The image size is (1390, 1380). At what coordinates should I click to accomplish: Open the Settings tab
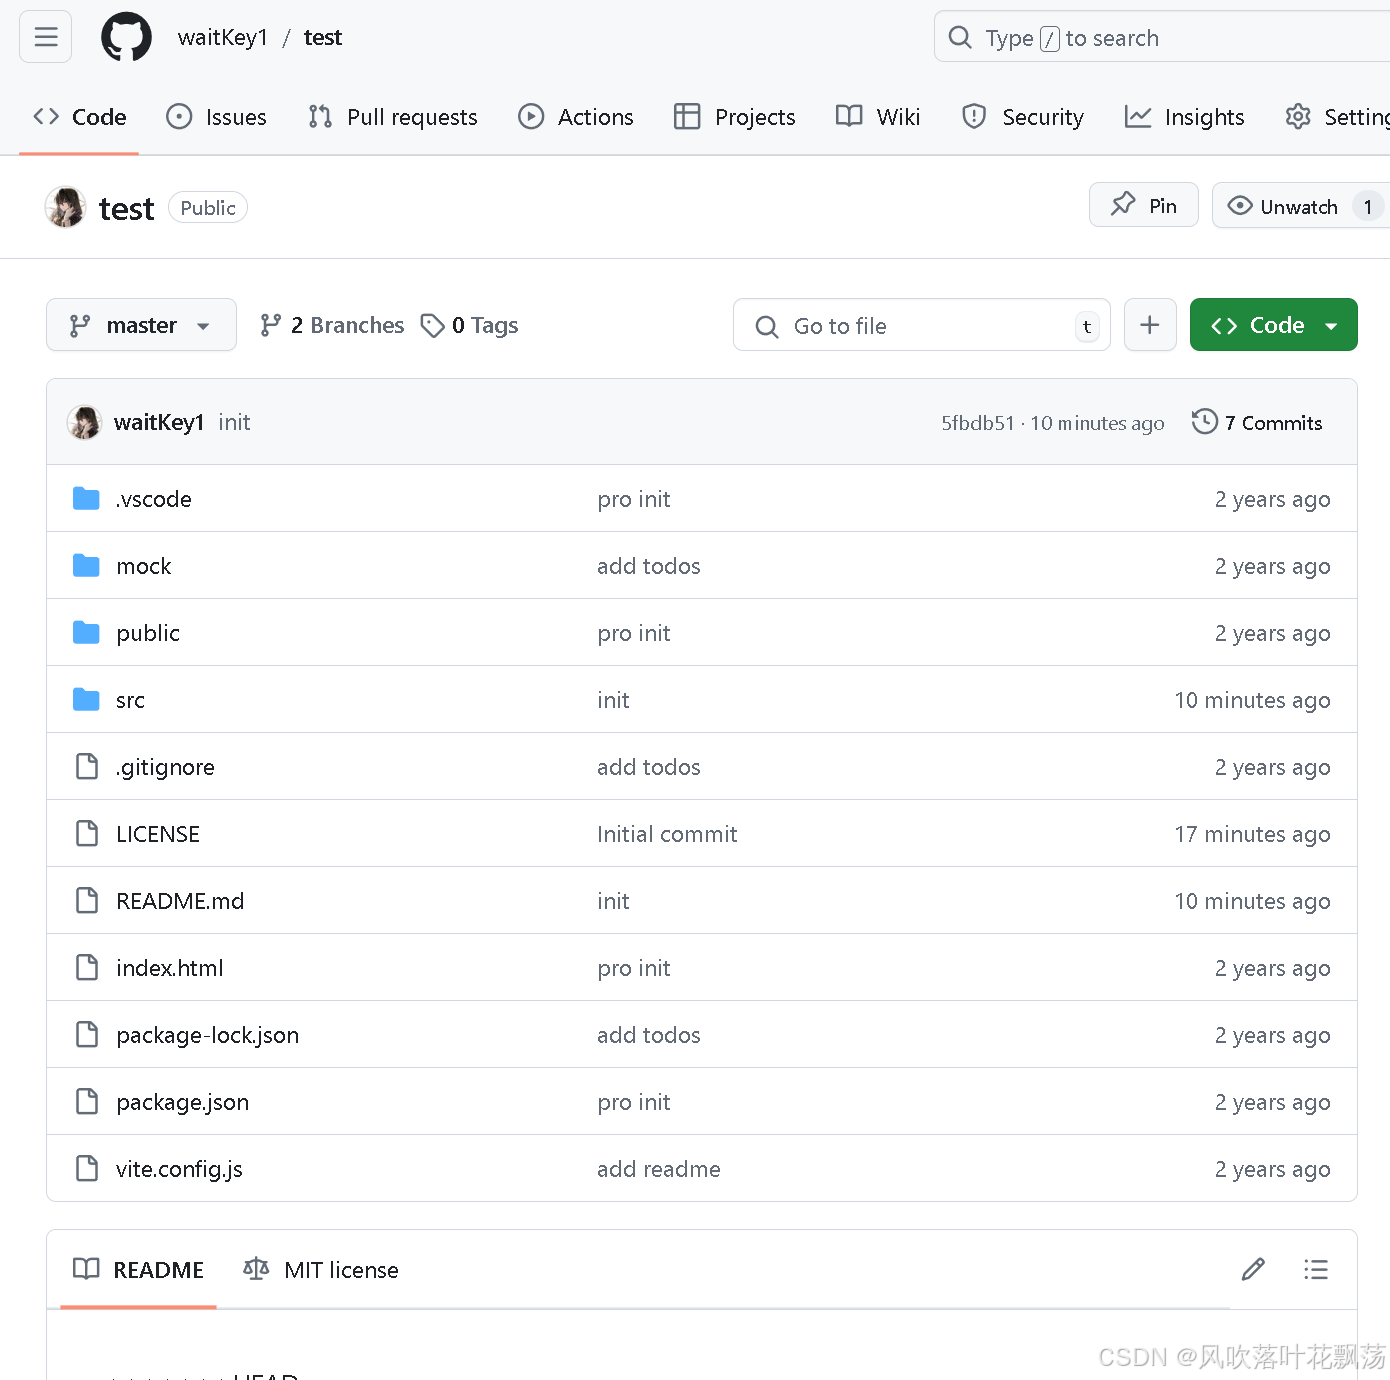tap(1338, 117)
